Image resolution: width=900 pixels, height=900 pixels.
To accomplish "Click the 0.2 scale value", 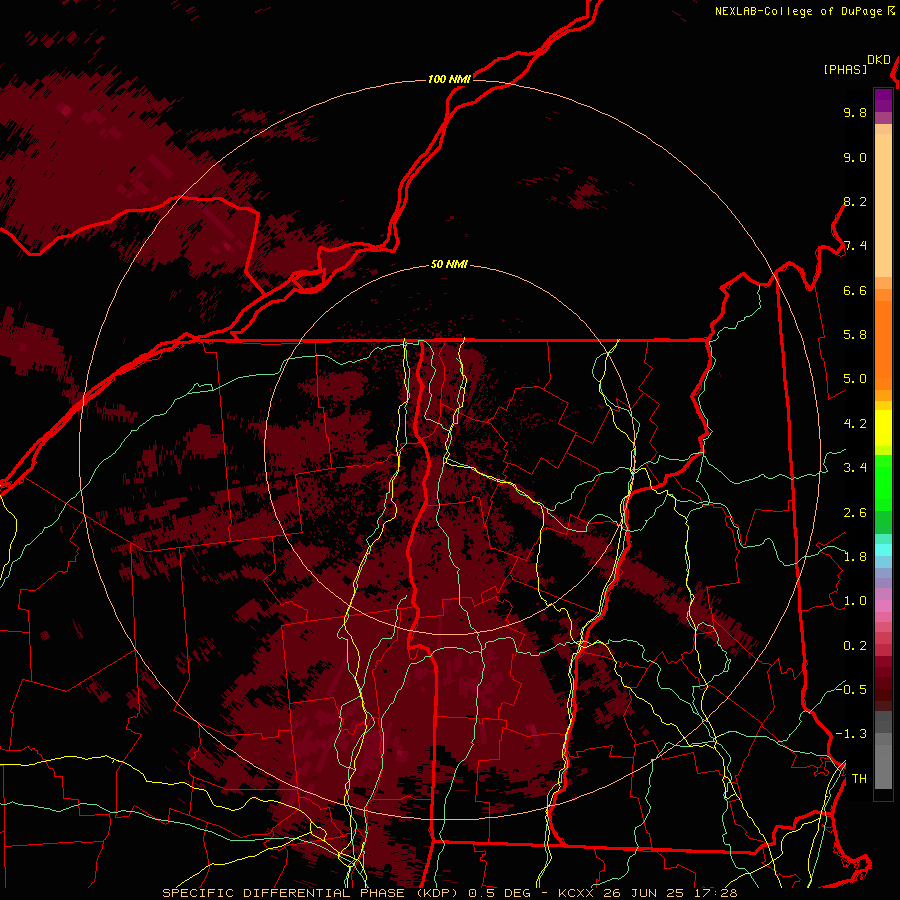I will (855, 646).
